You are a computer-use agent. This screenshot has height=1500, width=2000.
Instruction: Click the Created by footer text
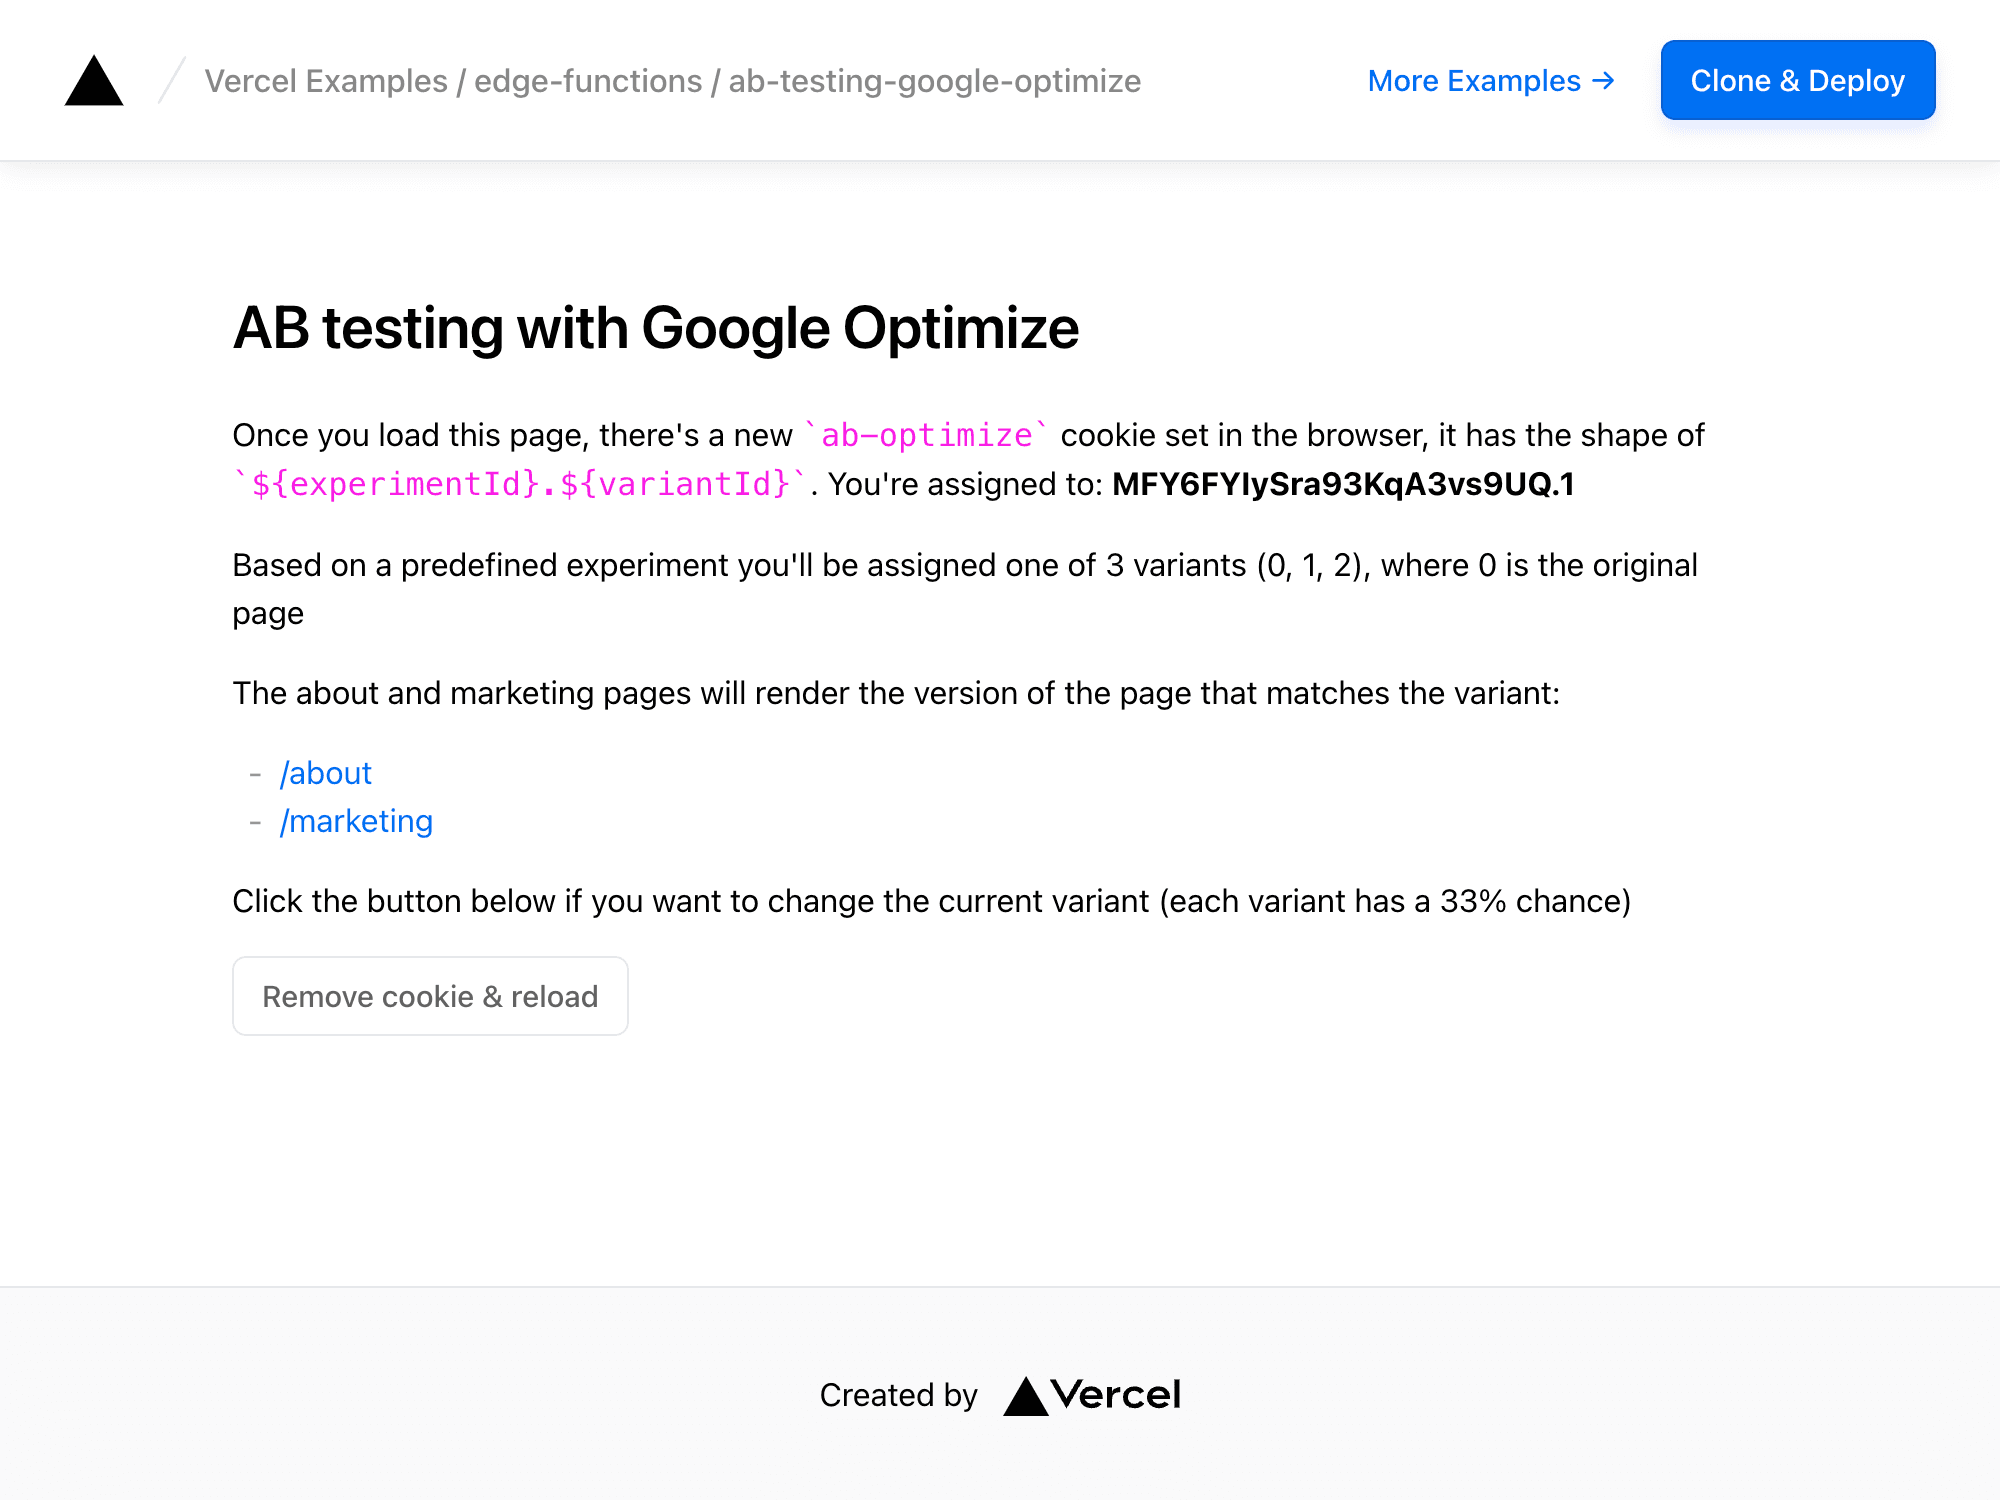(x=898, y=1395)
